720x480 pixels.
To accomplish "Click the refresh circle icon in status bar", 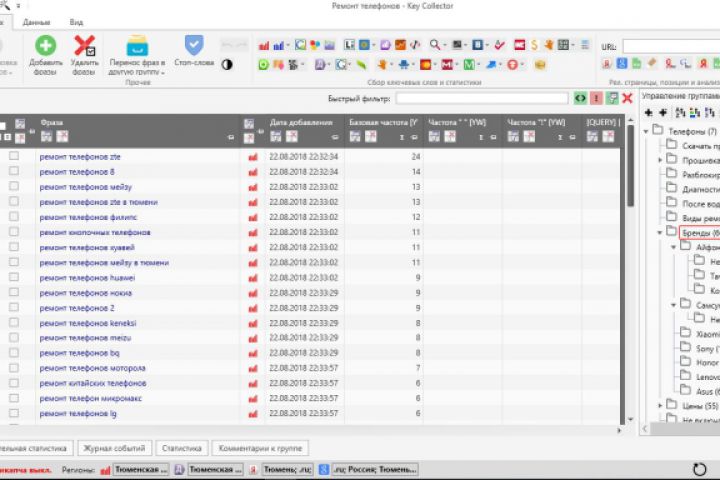I will click(x=699, y=469).
